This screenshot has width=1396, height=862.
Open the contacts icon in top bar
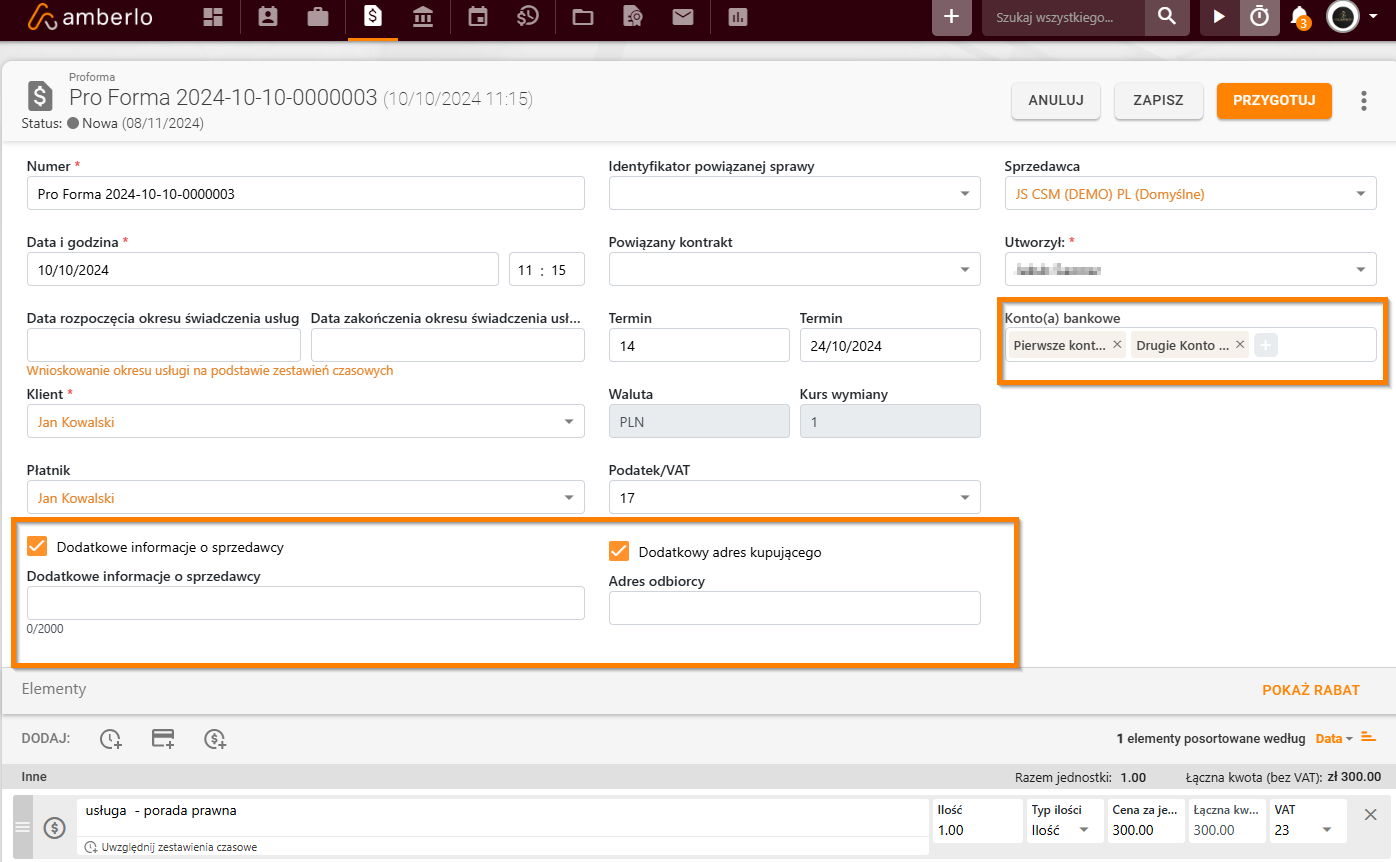(267, 17)
